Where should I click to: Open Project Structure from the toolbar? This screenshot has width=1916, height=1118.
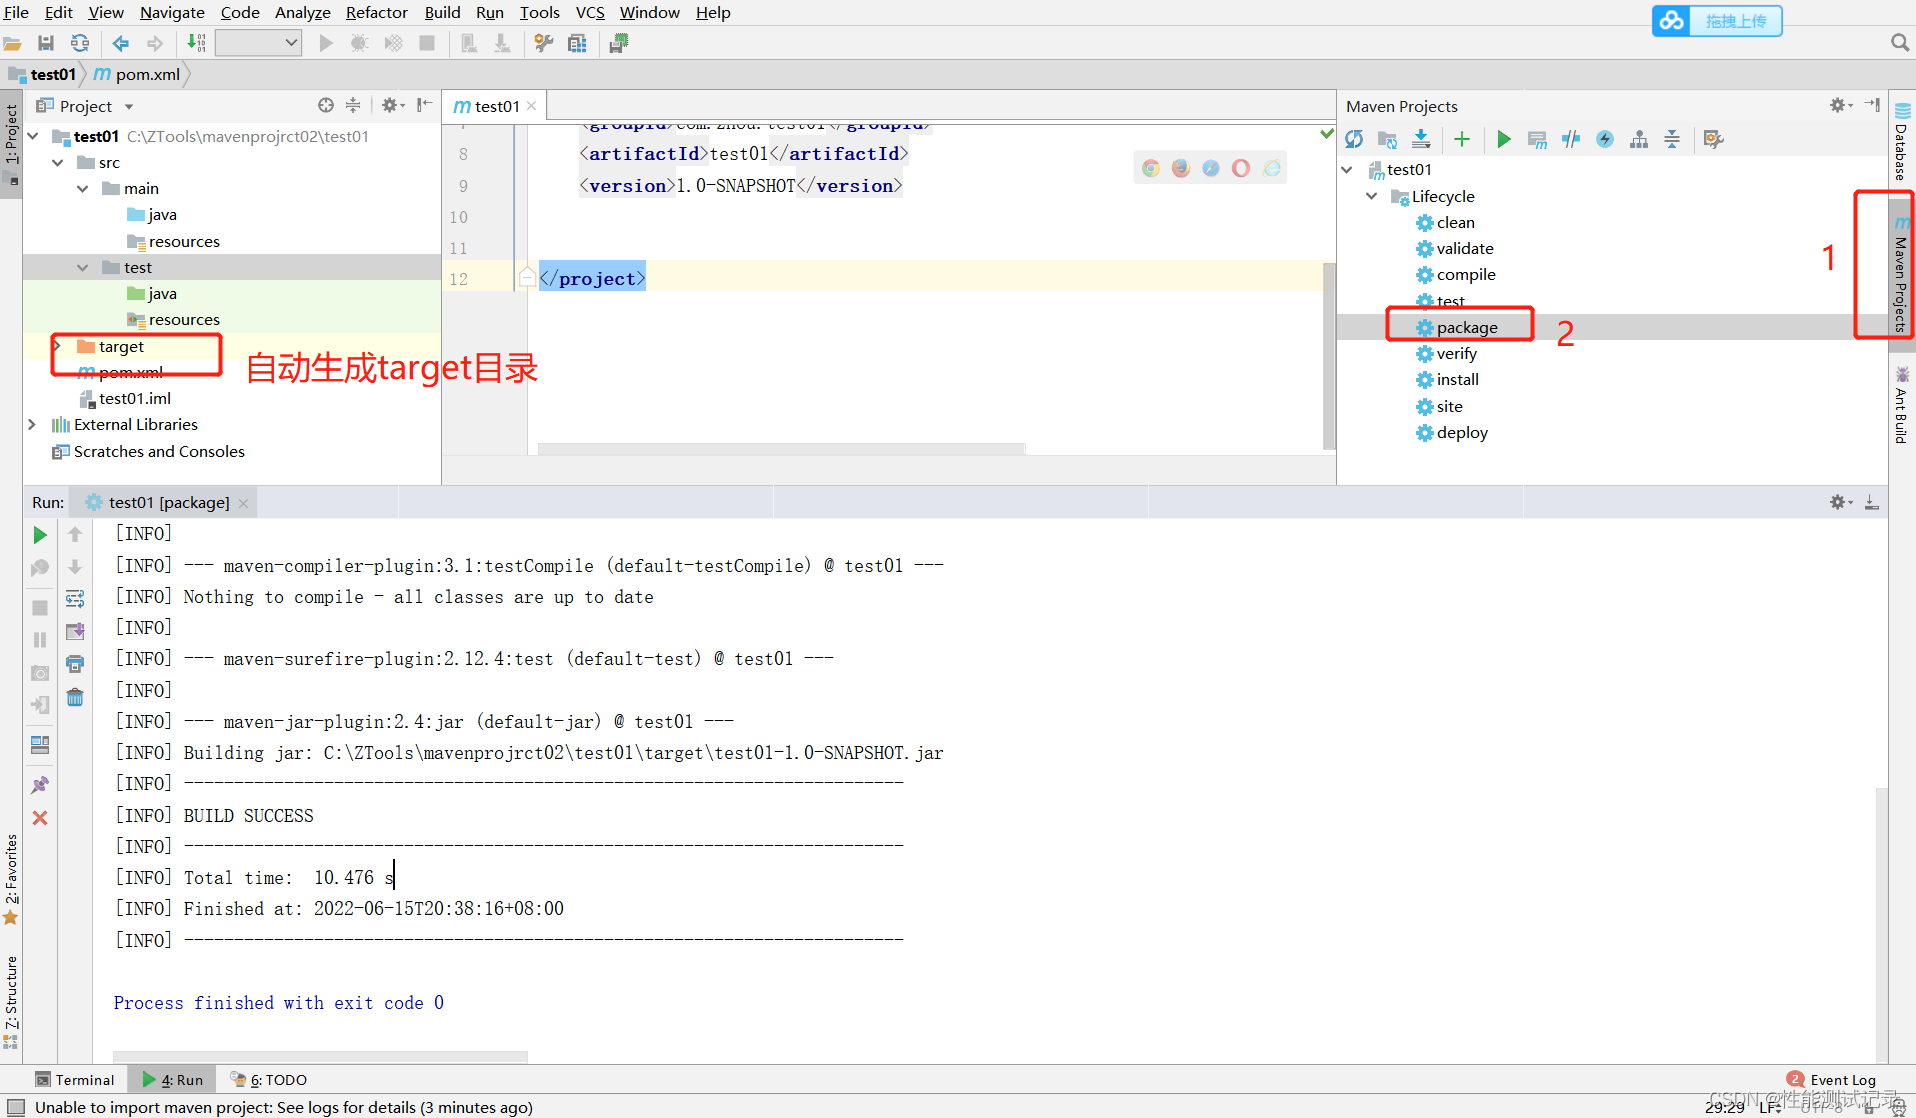(x=577, y=43)
